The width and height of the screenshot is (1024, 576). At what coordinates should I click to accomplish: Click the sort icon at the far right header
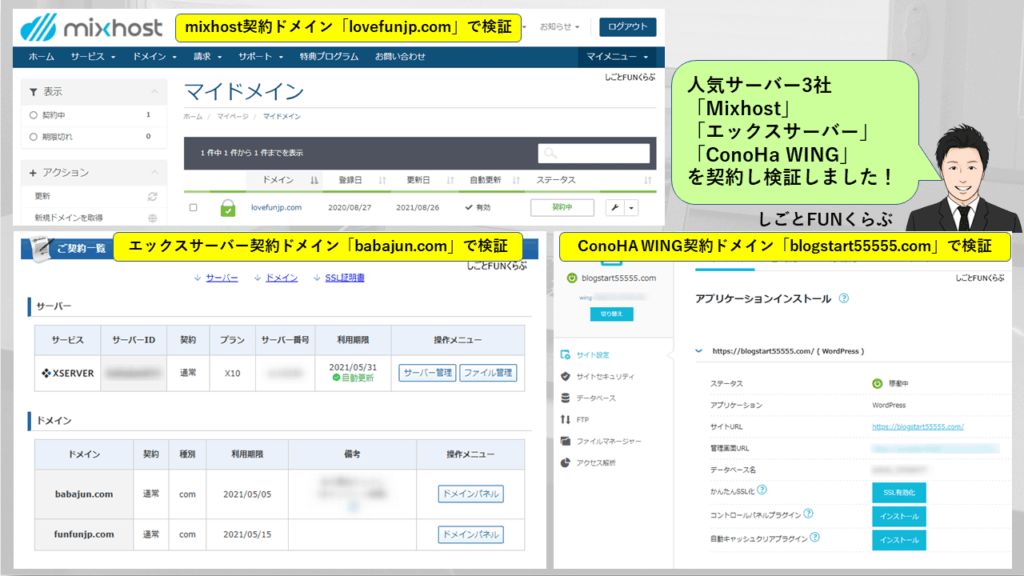tap(647, 180)
